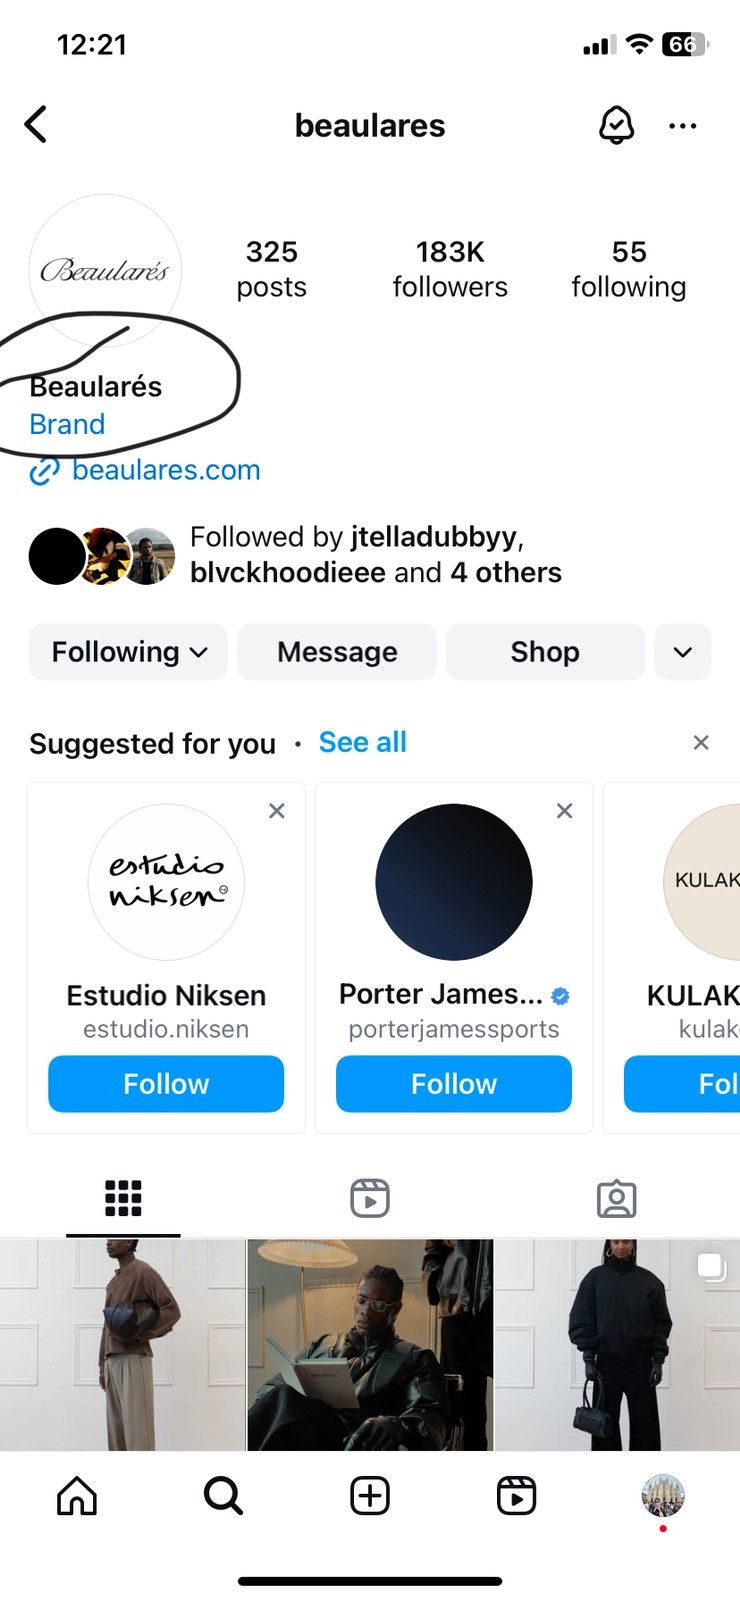The height and width of the screenshot is (1600, 740).
Task: Expand the suggestions chevron beside Shop
Action: (x=683, y=652)
